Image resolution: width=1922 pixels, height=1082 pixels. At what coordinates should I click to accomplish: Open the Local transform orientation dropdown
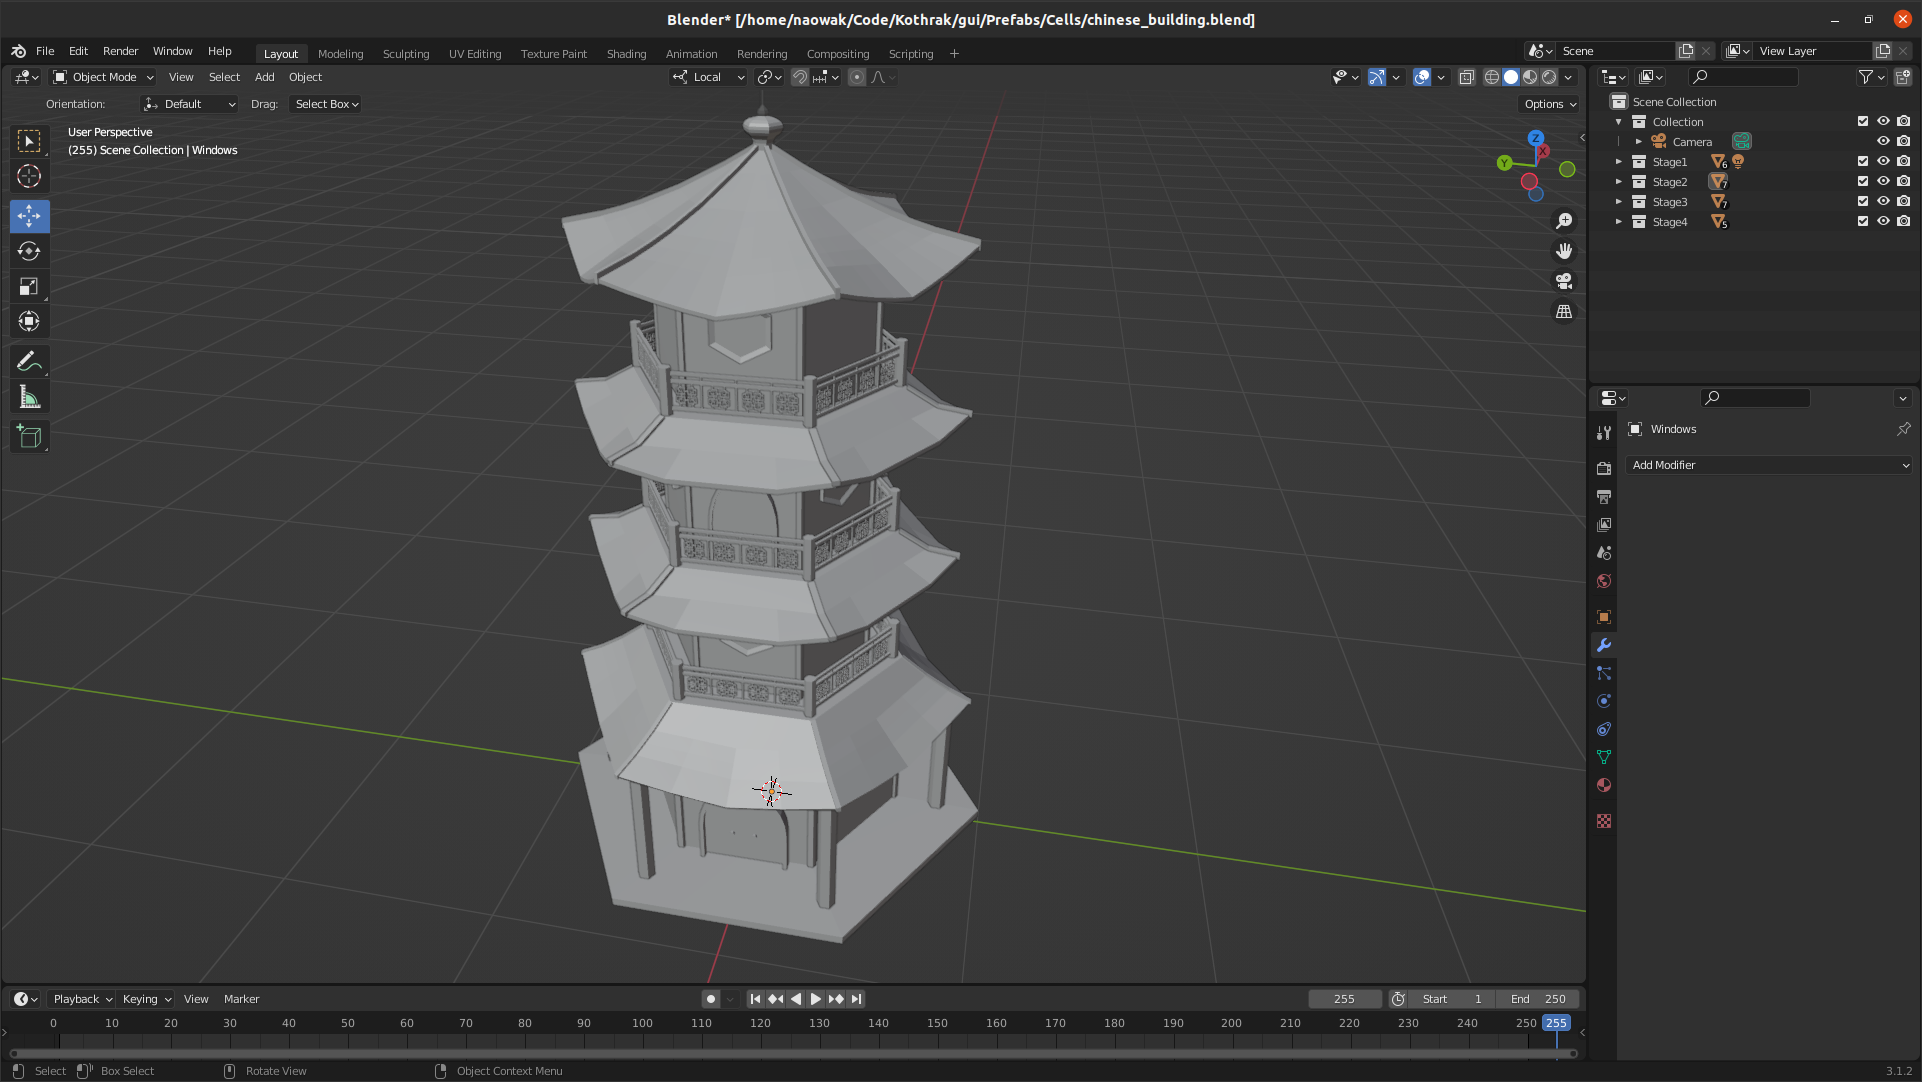coord(708,77)
